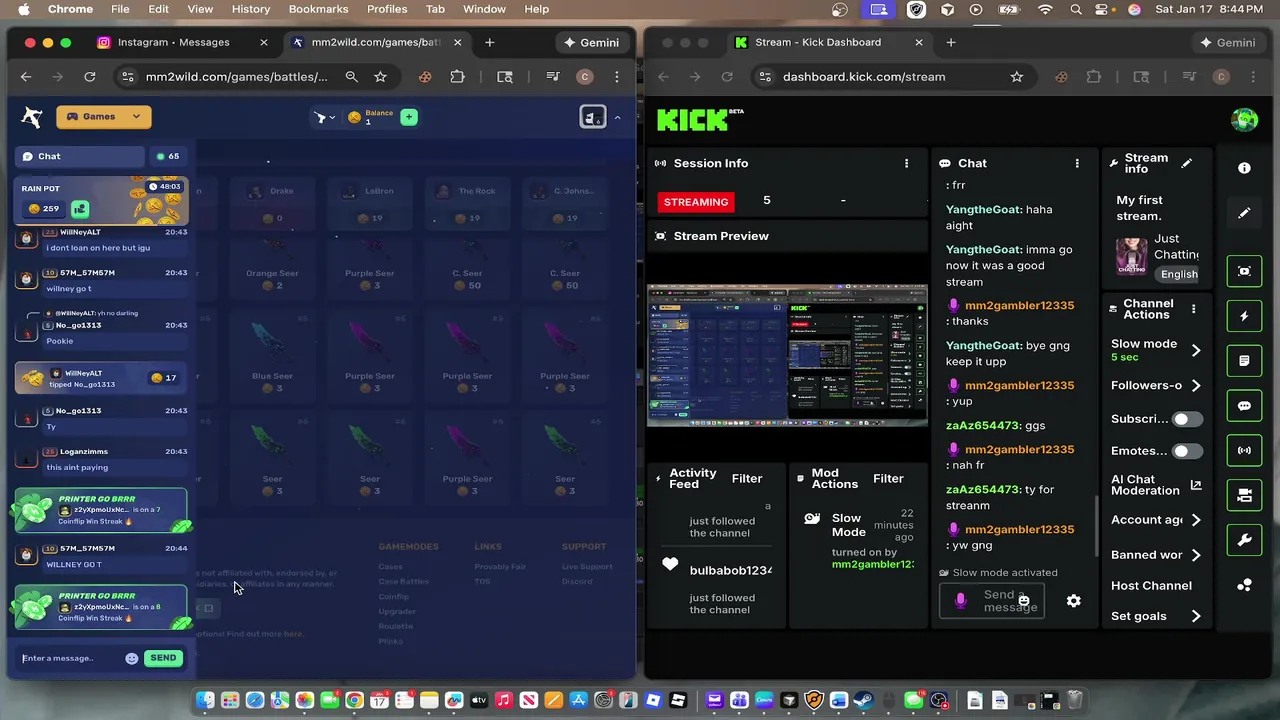Screen dimensions: 1280x720
Task: Click the English language tag in Stream info
Action: click(x=1179, y=274)
